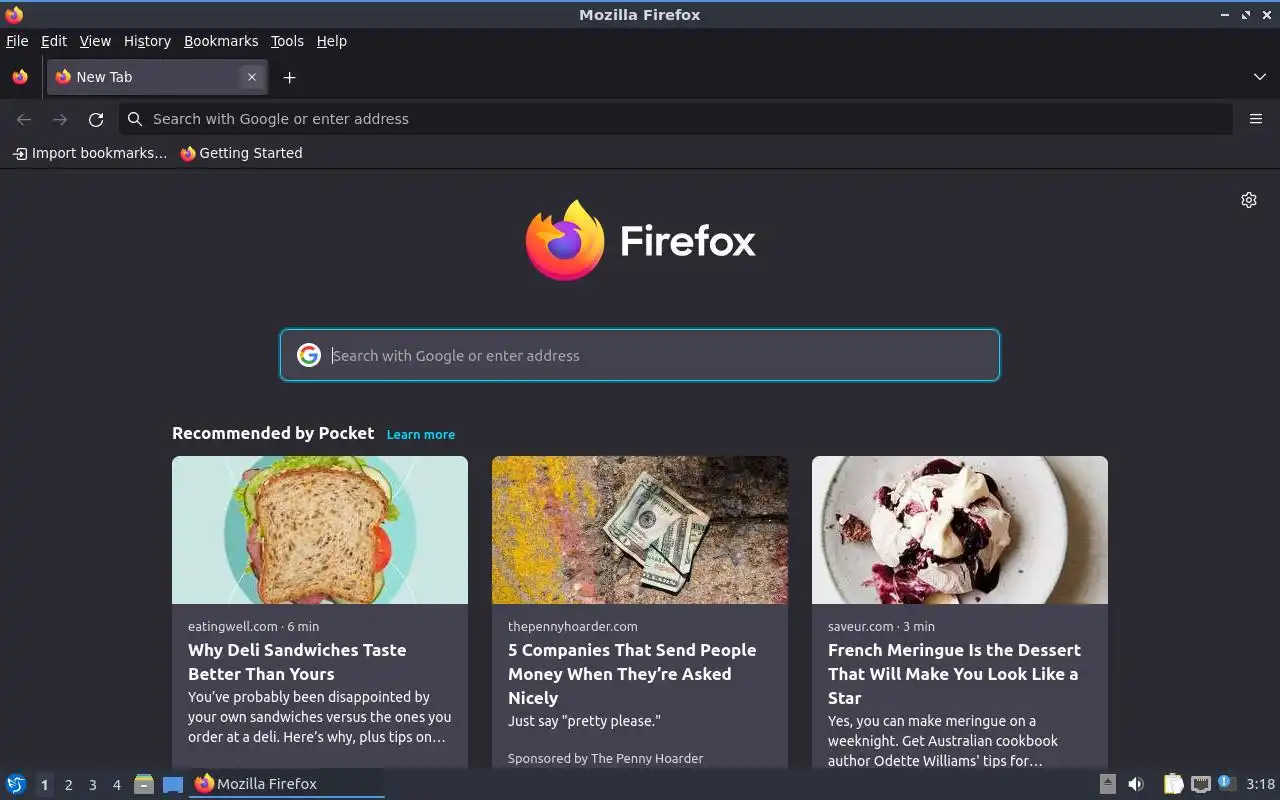Open '5 Companies That Send People Money' headline
1280x800 pixels.
[632, 674]
